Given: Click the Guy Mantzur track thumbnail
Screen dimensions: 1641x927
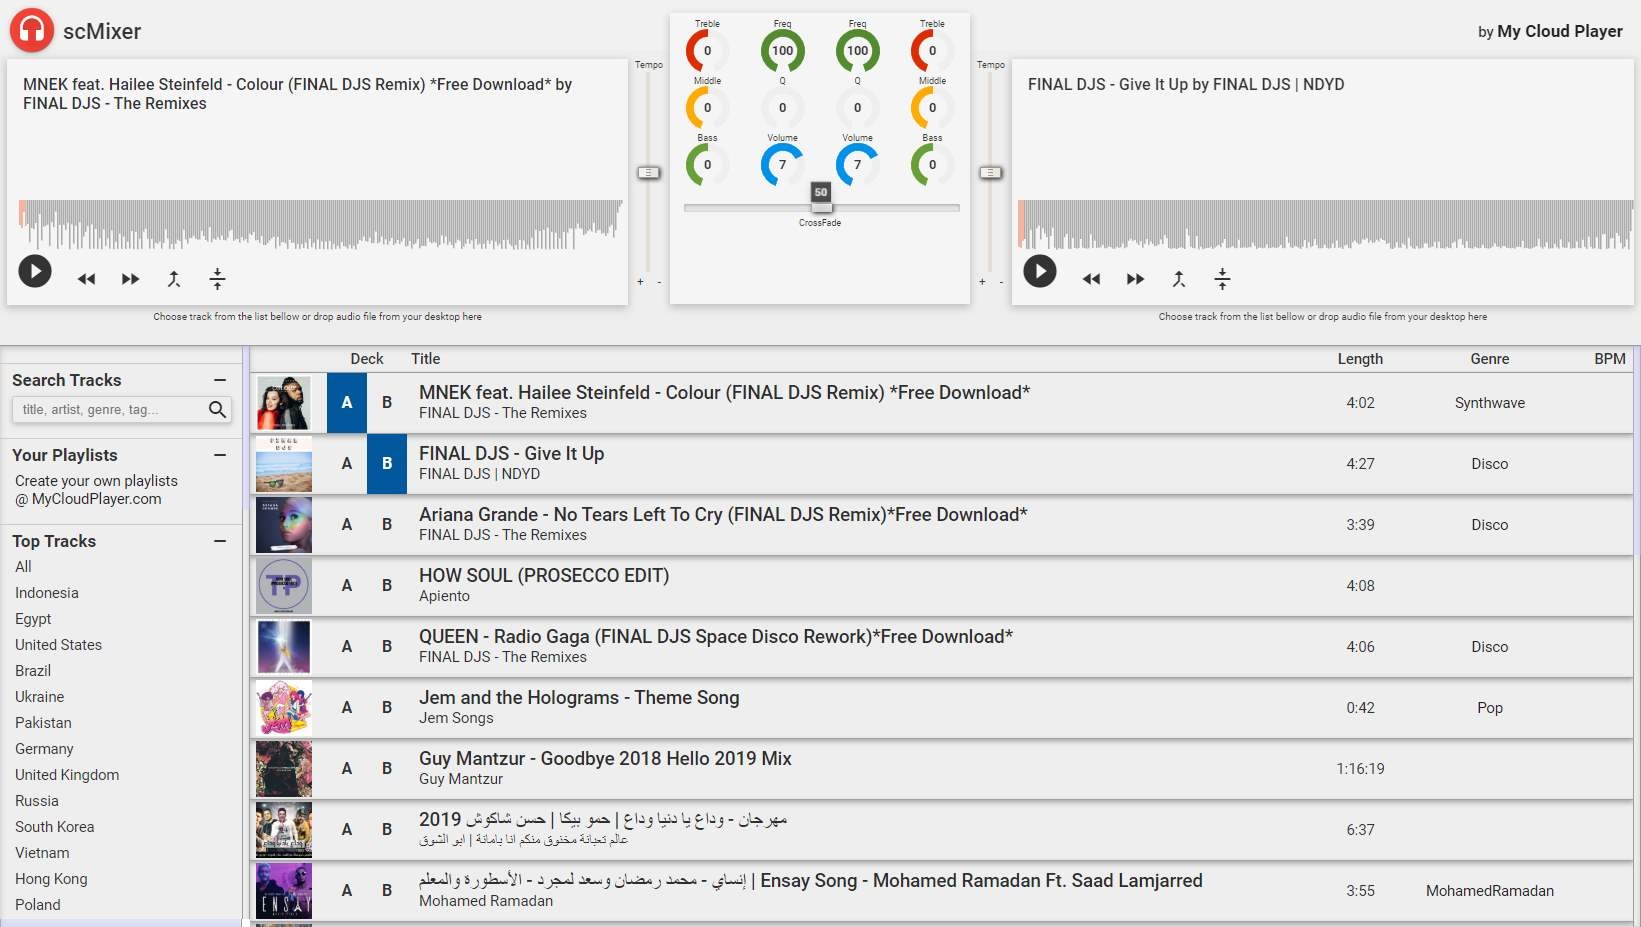Looking at the screenshot, I should (x=284, y=769).
